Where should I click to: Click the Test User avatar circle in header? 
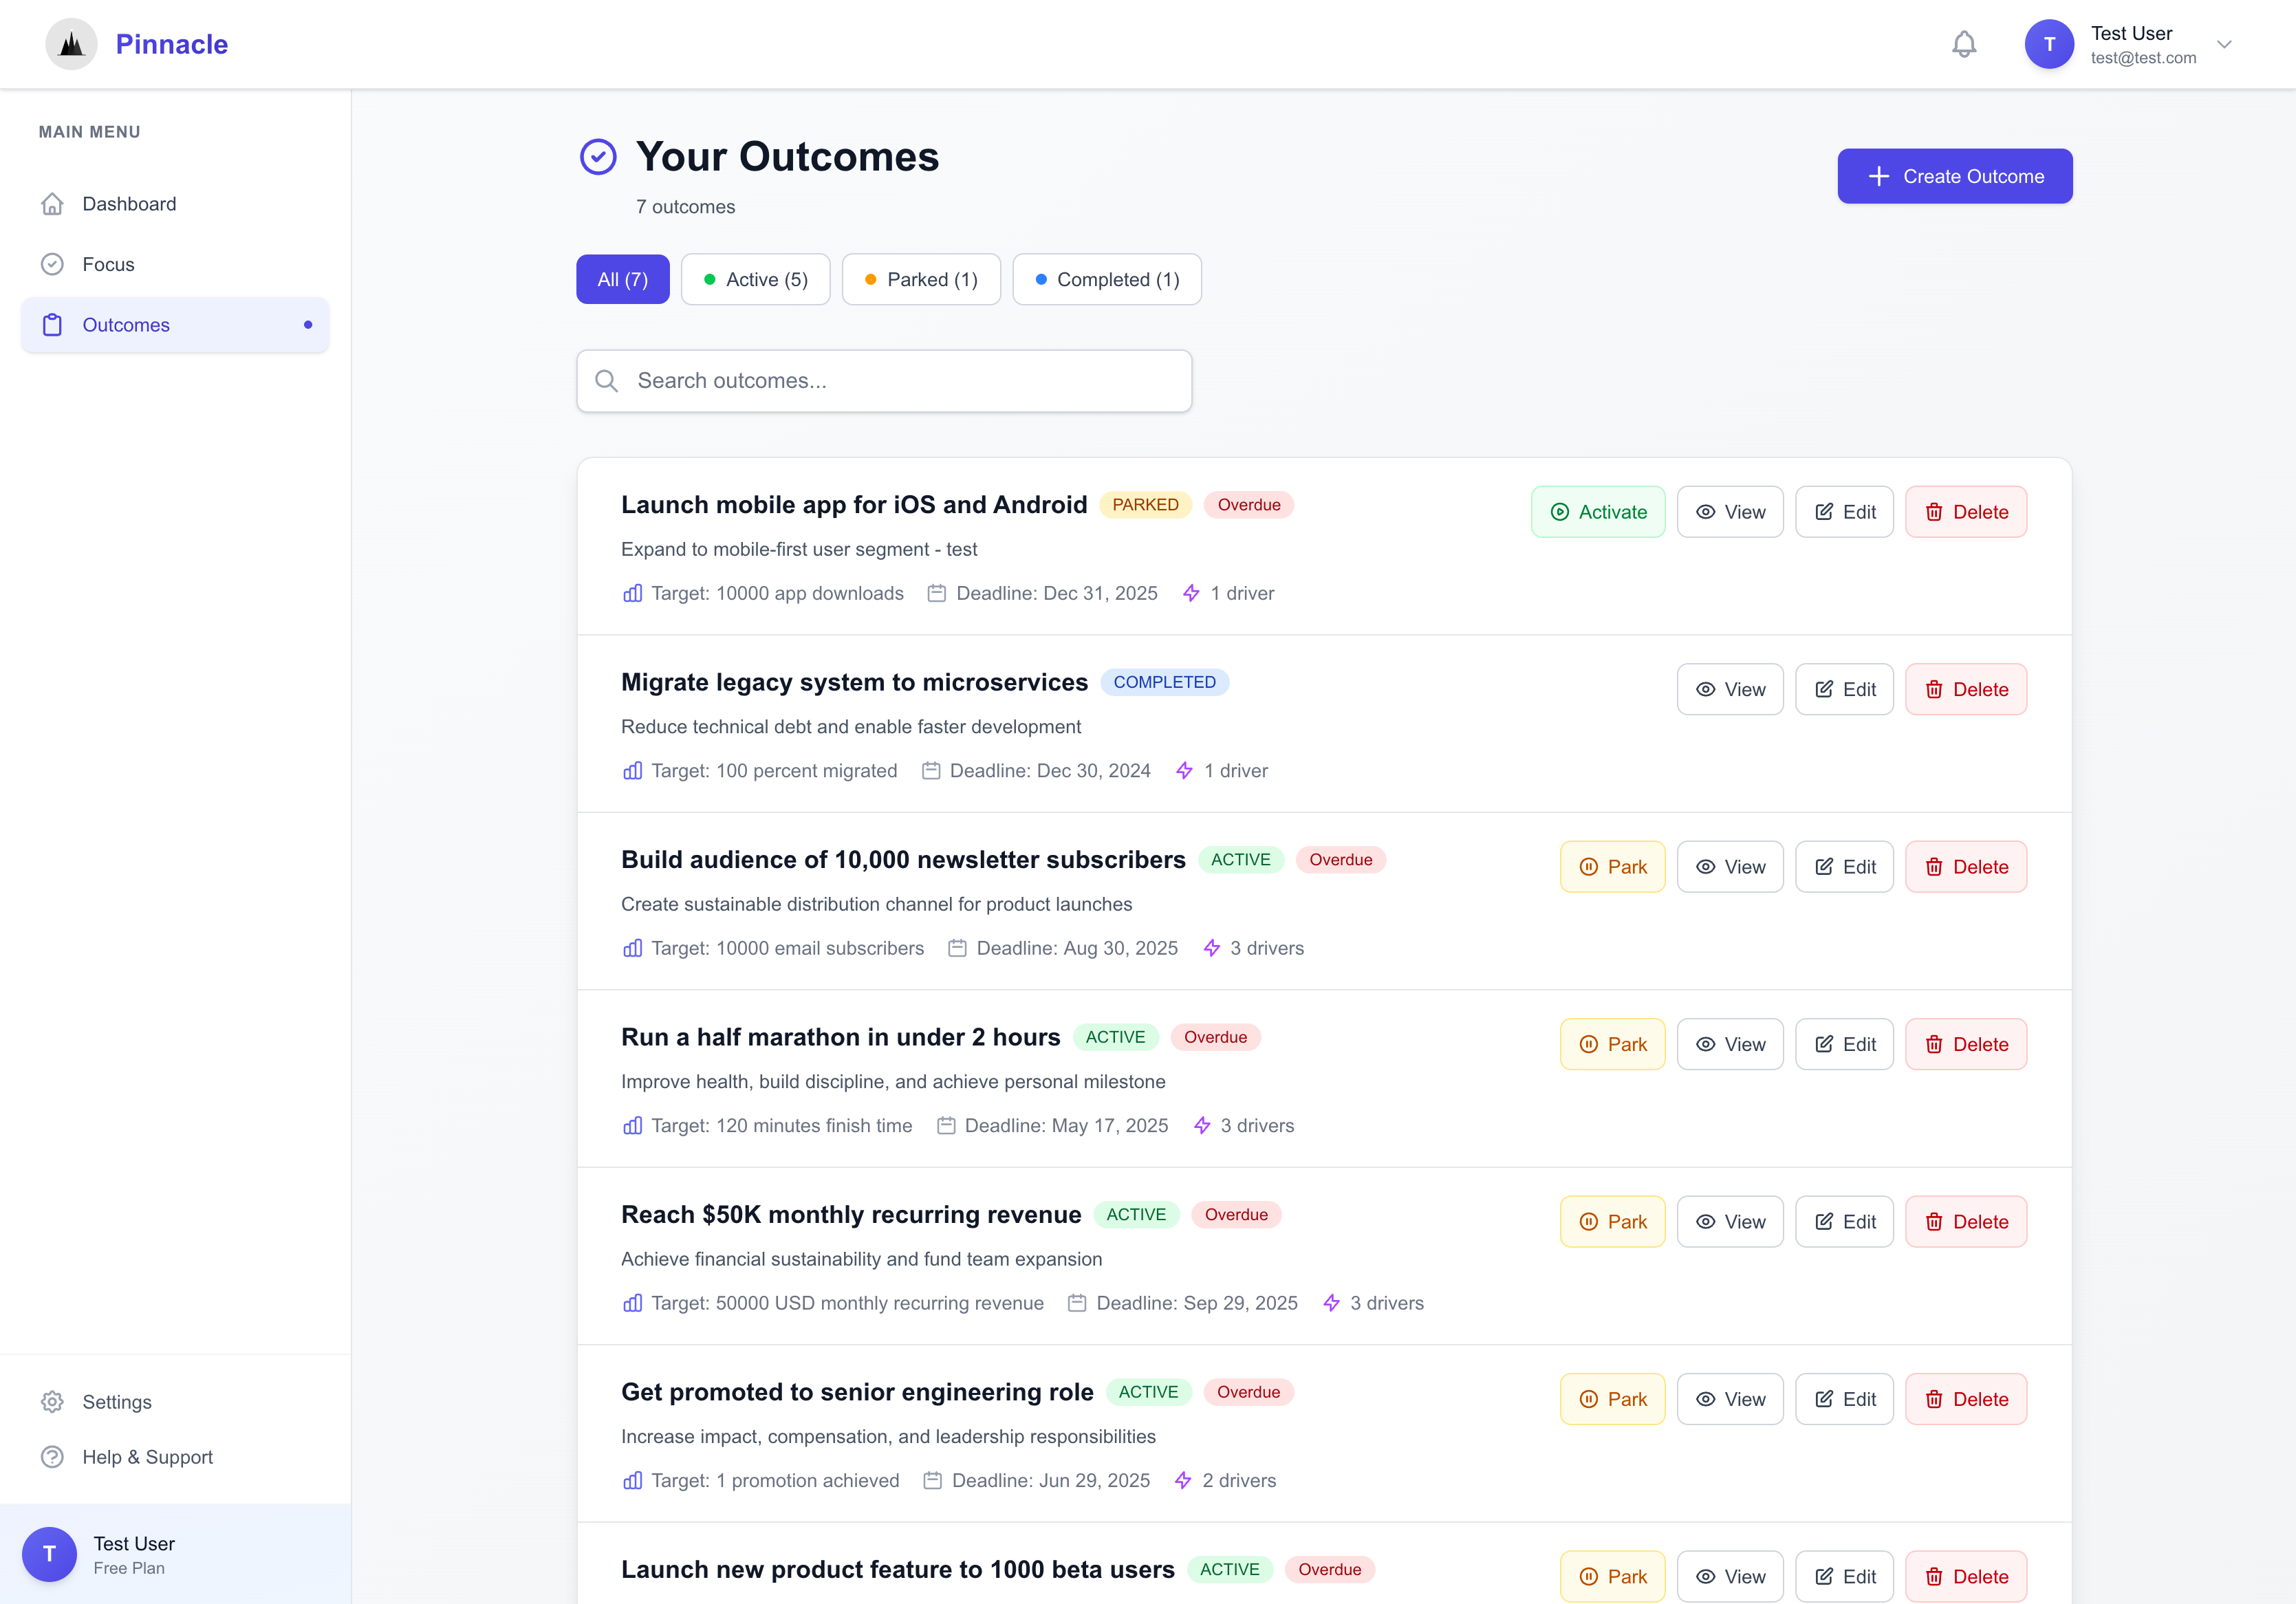pyautogui.click(x=2049, y=43)
